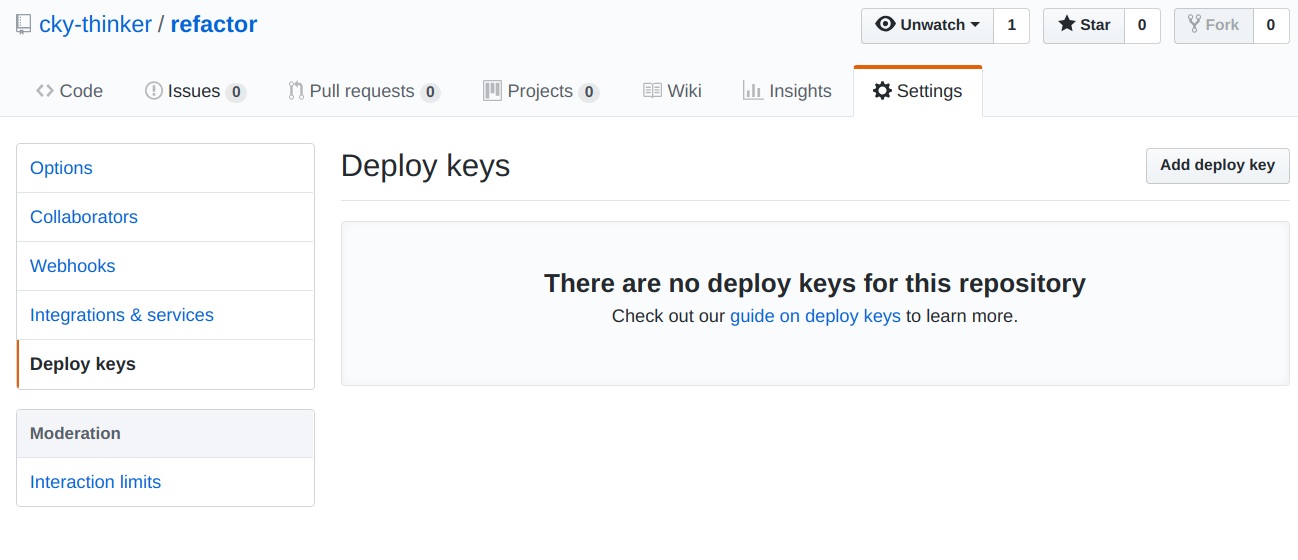Click the 'There are no deploy keys' message
The width and height of the screenshot is (1298, 560).
tap(815, 284)
